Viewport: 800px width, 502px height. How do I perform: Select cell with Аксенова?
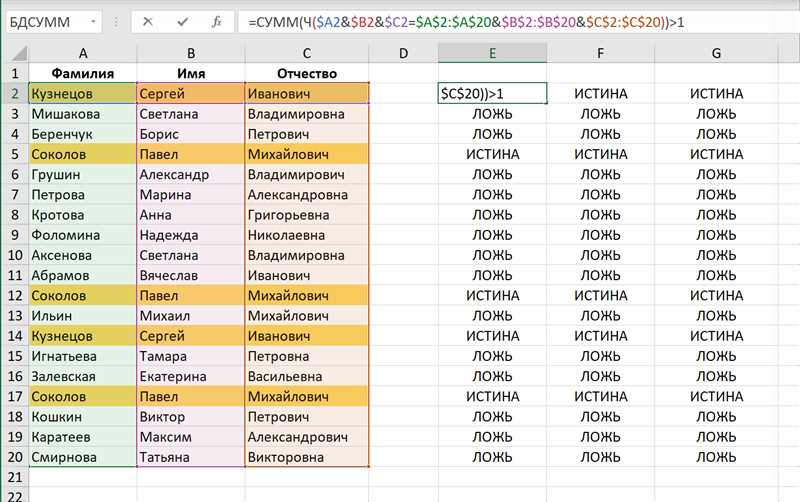pos(83,255)
